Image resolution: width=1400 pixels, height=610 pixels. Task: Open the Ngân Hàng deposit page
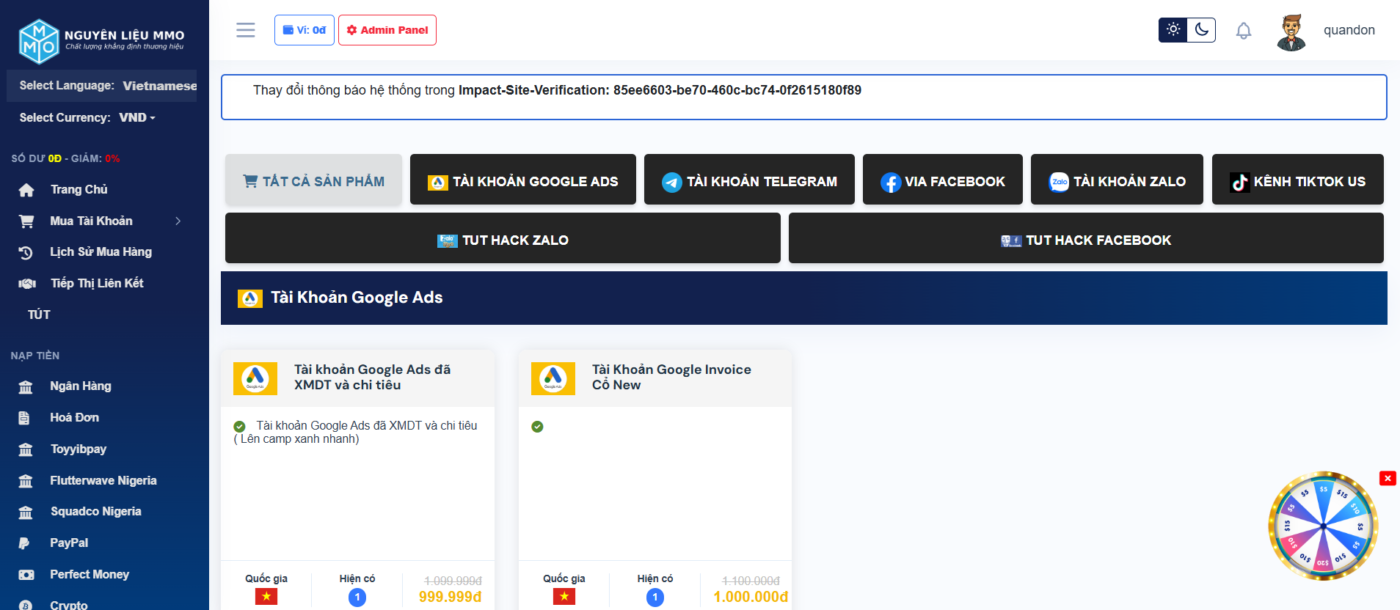(80, 386)
